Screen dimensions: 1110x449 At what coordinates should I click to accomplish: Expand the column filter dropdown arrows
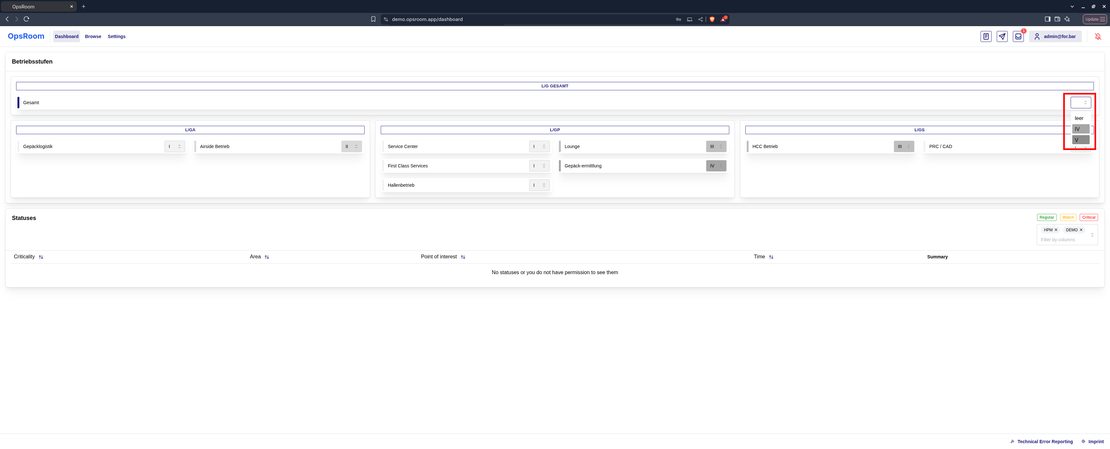tap(1092, 235)
